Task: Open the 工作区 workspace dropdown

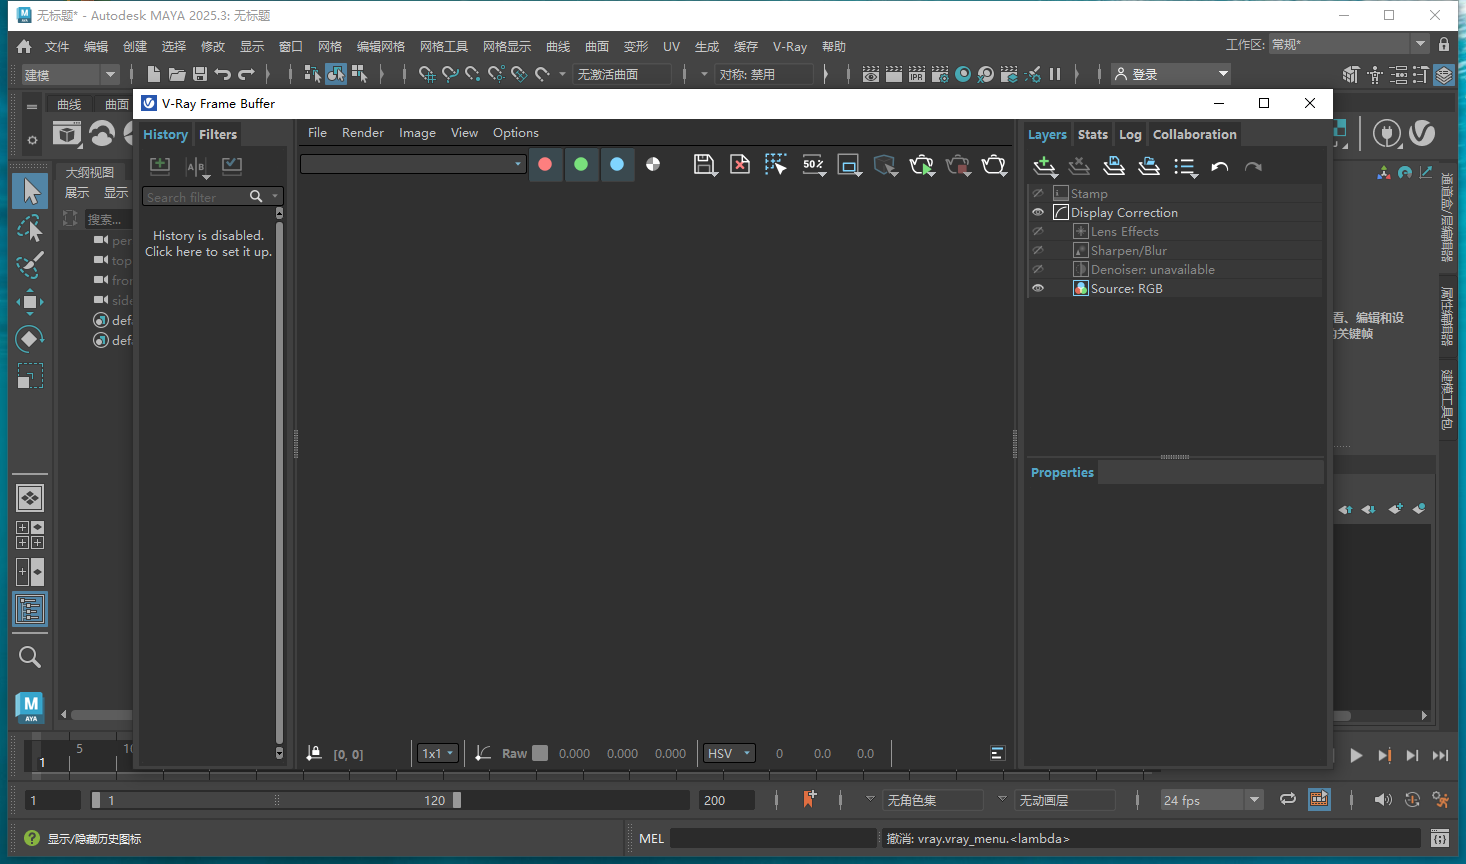Action: 1349,44
